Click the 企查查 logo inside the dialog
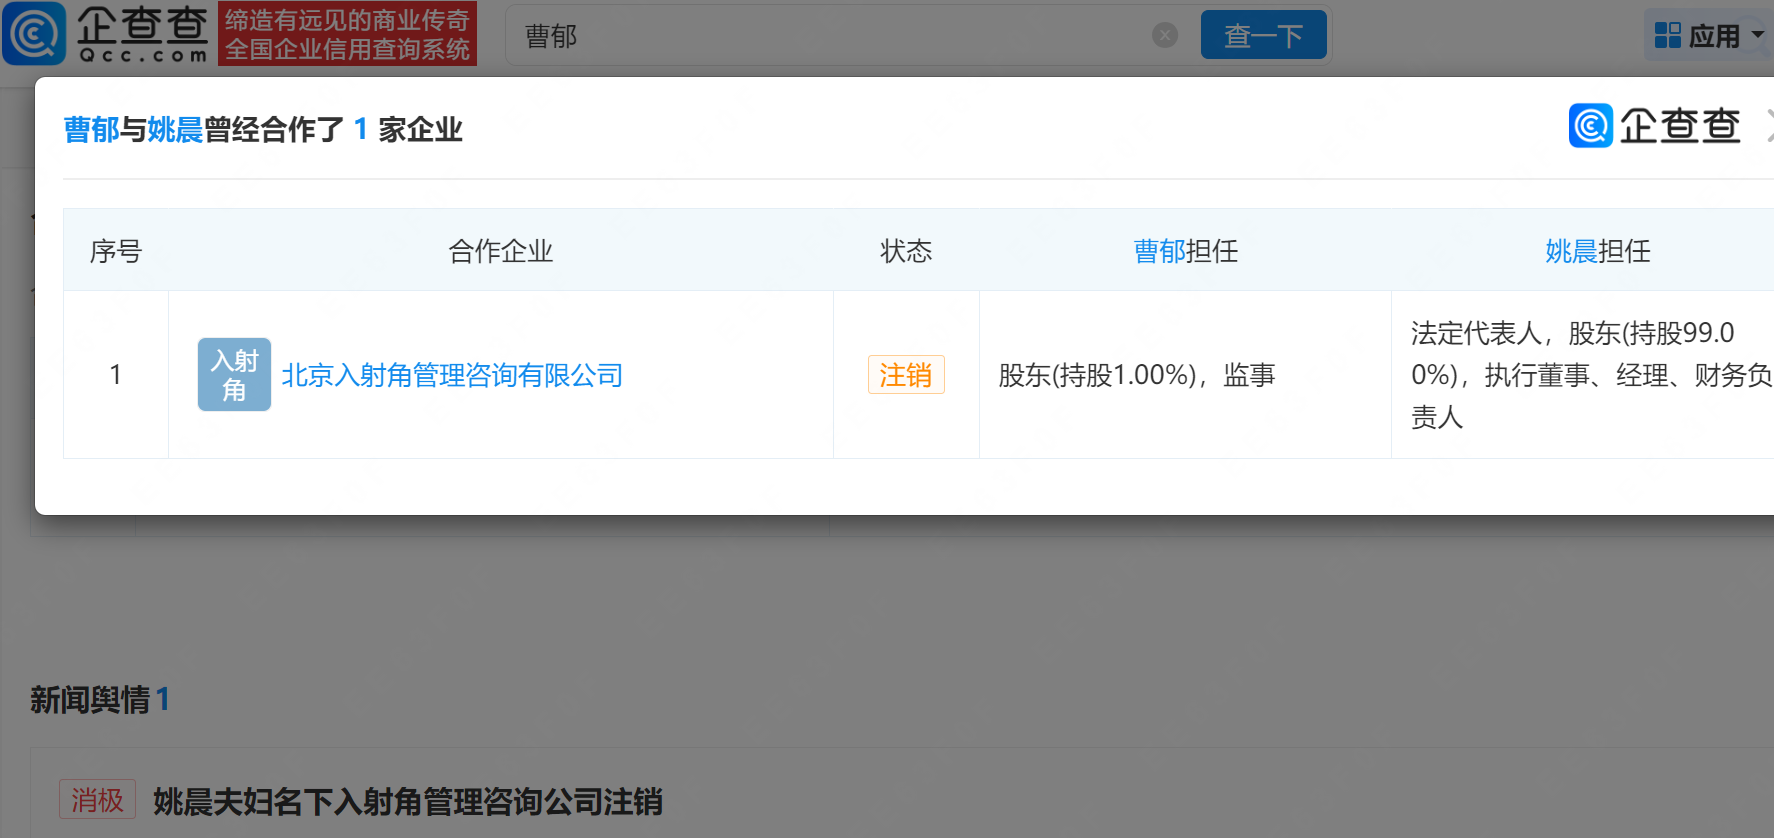This screenshot has height=838, width=1774. [1654, 126]
